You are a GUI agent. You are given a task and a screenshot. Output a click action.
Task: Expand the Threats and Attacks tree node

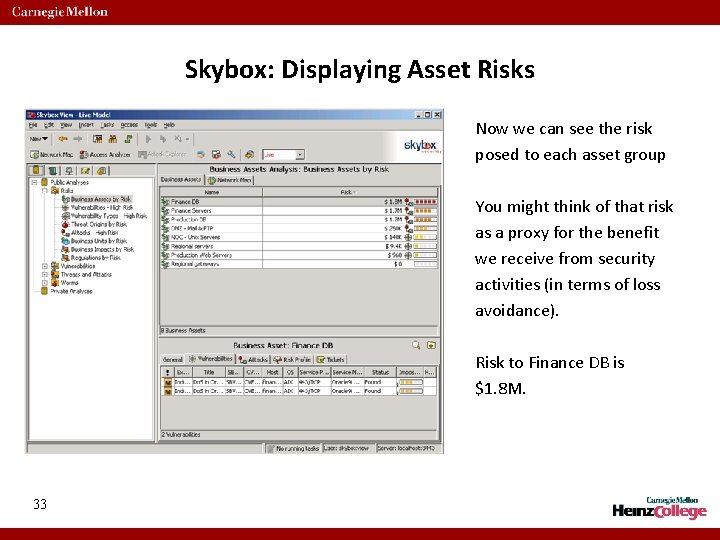tap(45, 275)
